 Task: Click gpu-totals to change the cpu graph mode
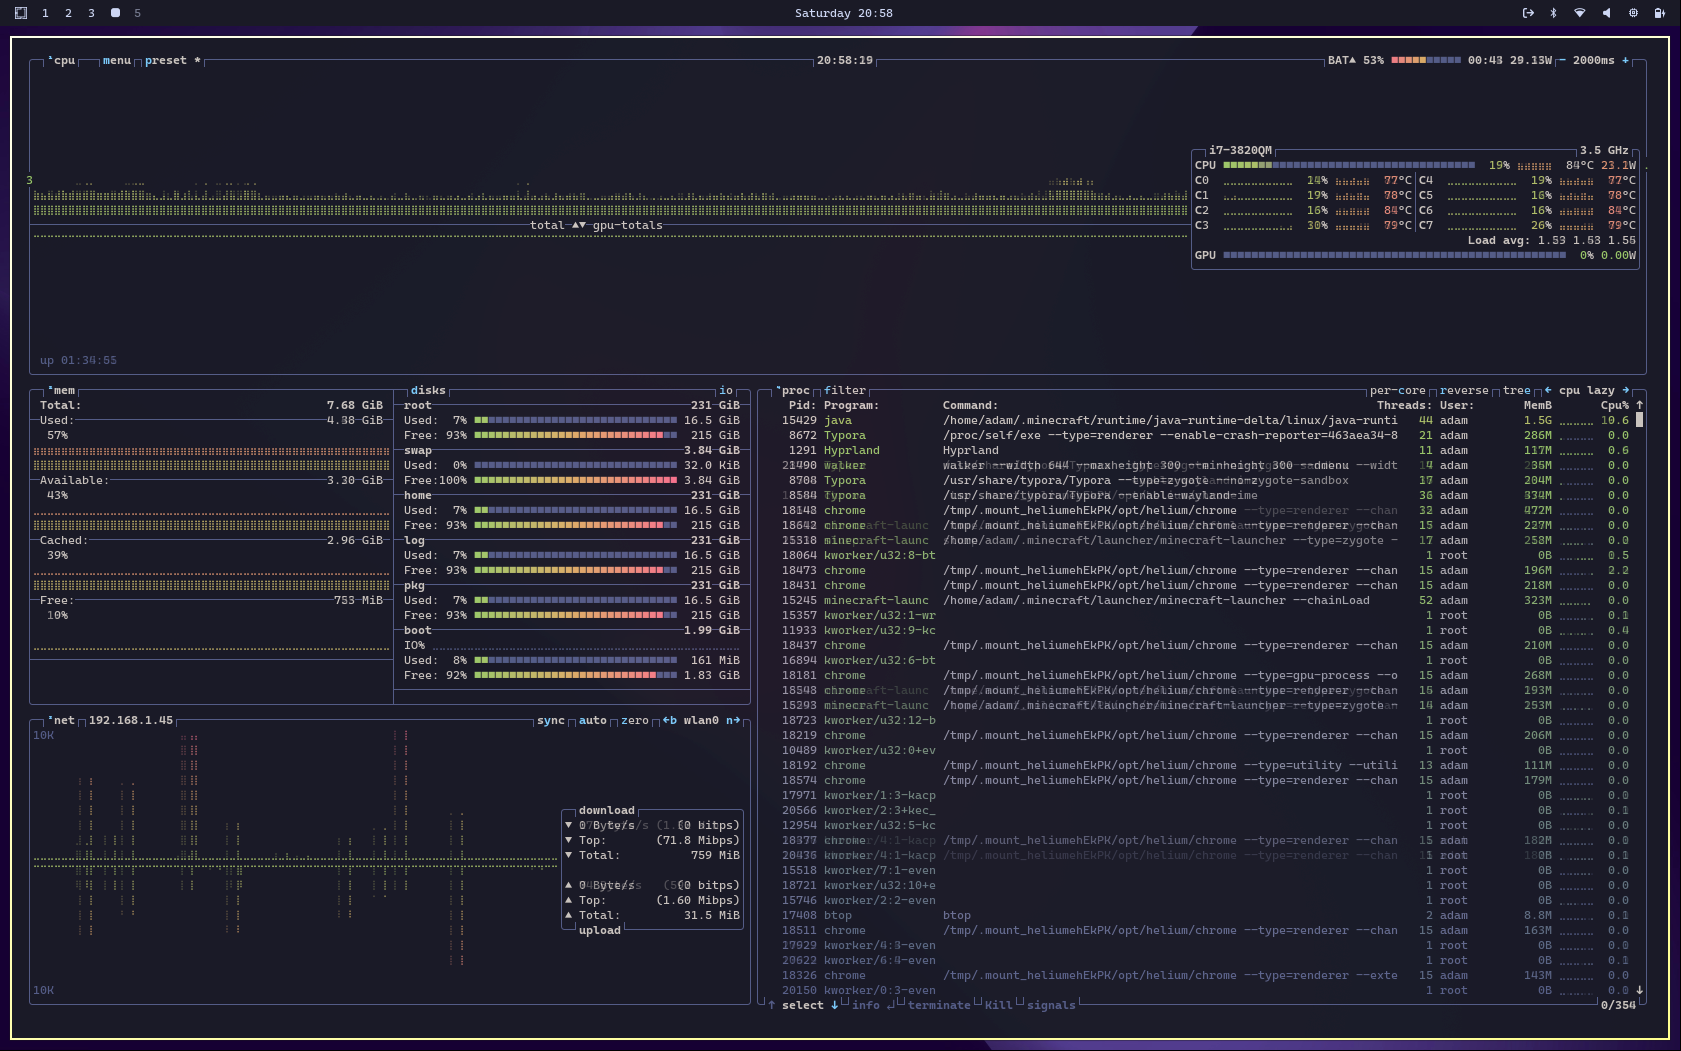(x=628, y=225)
